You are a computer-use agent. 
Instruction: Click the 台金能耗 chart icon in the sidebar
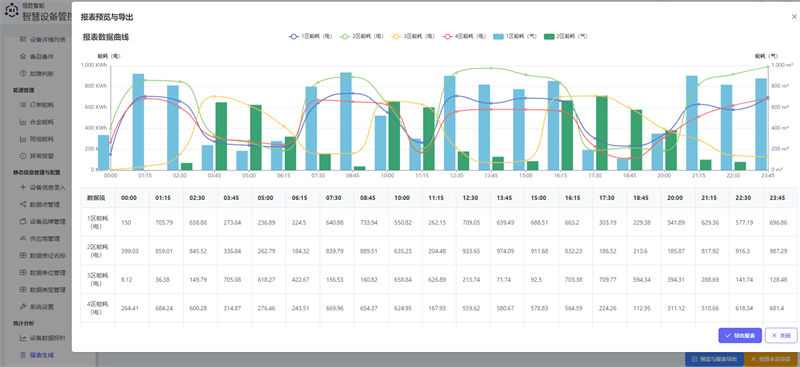[x=22, y=122]
